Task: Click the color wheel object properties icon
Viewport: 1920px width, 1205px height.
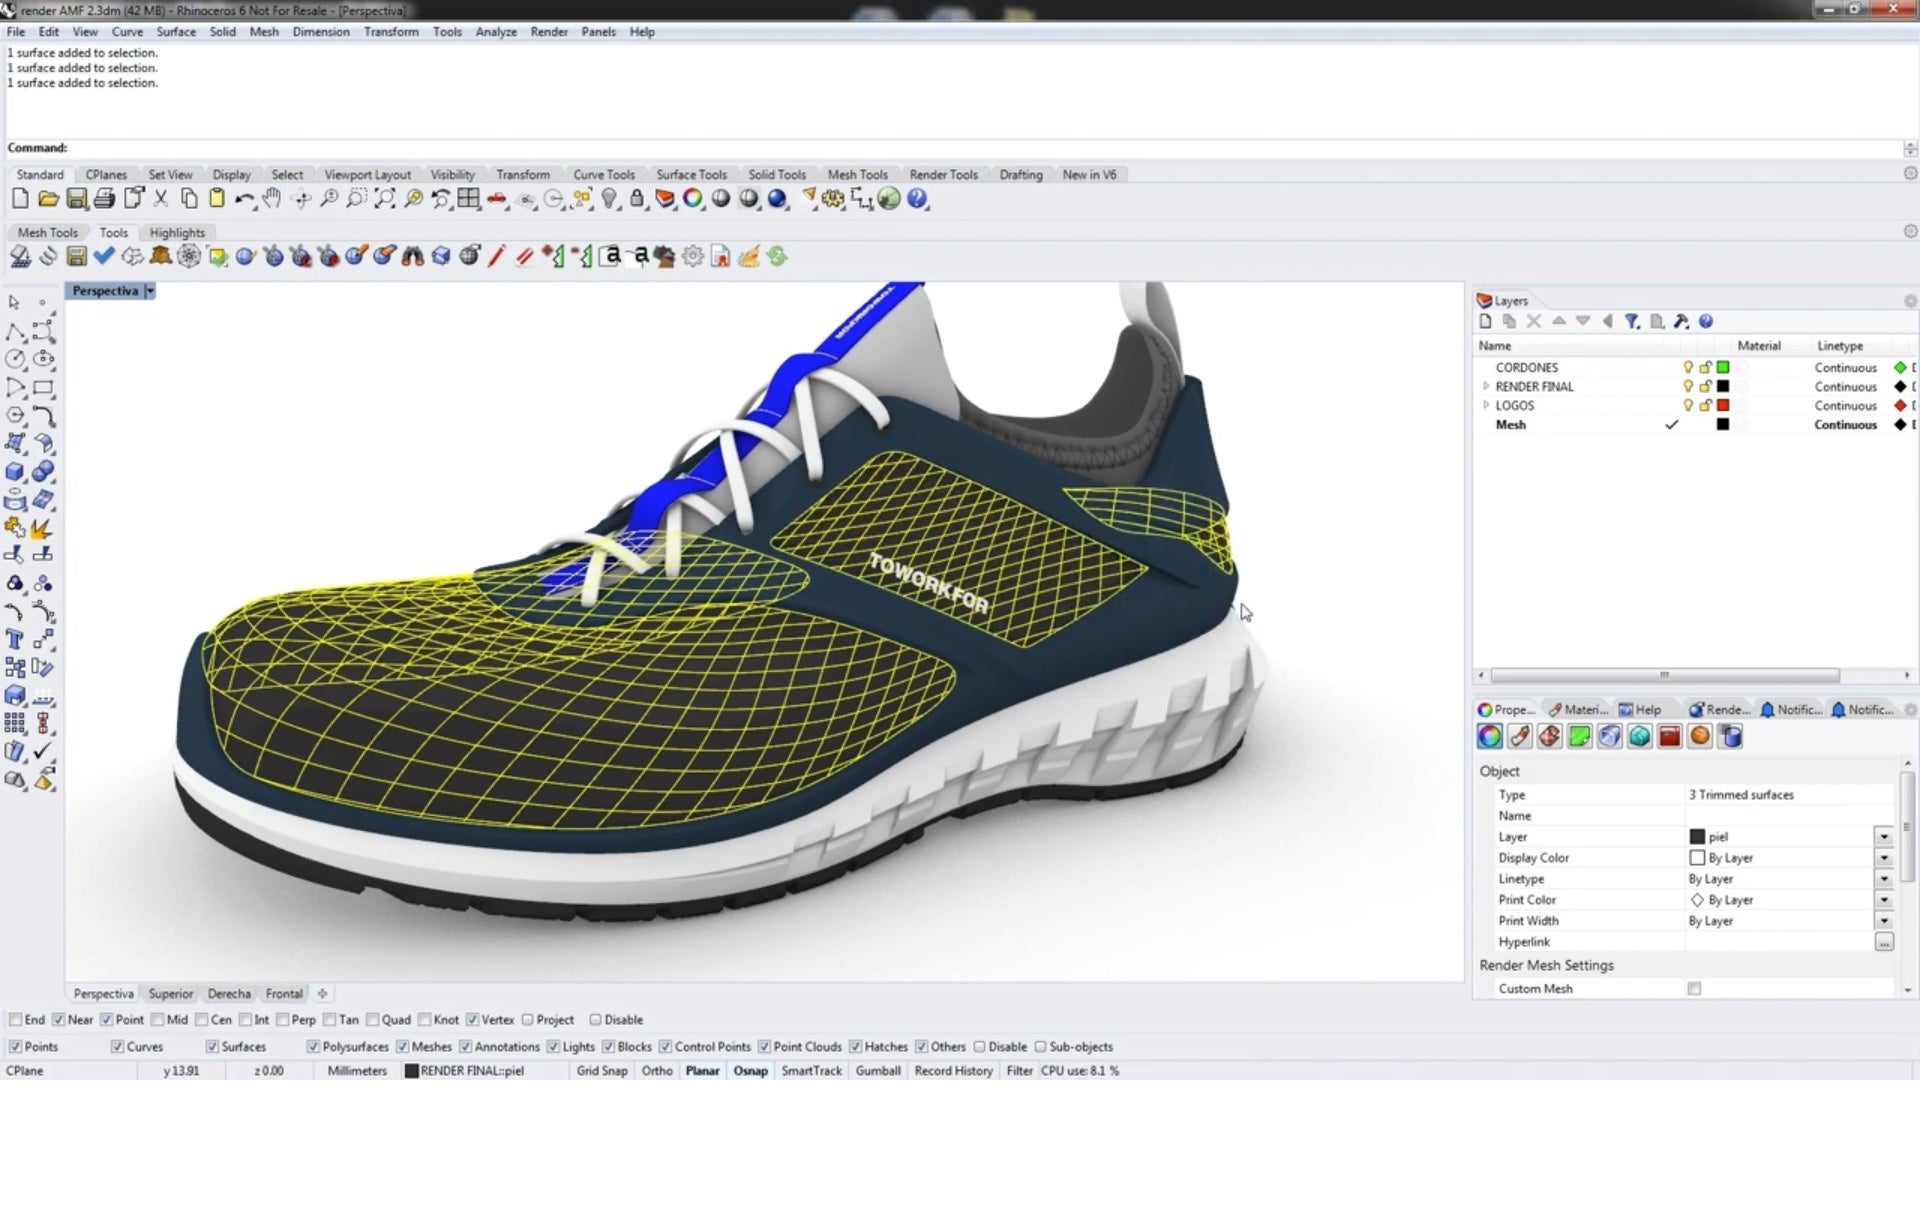Action: click(692, 199)
